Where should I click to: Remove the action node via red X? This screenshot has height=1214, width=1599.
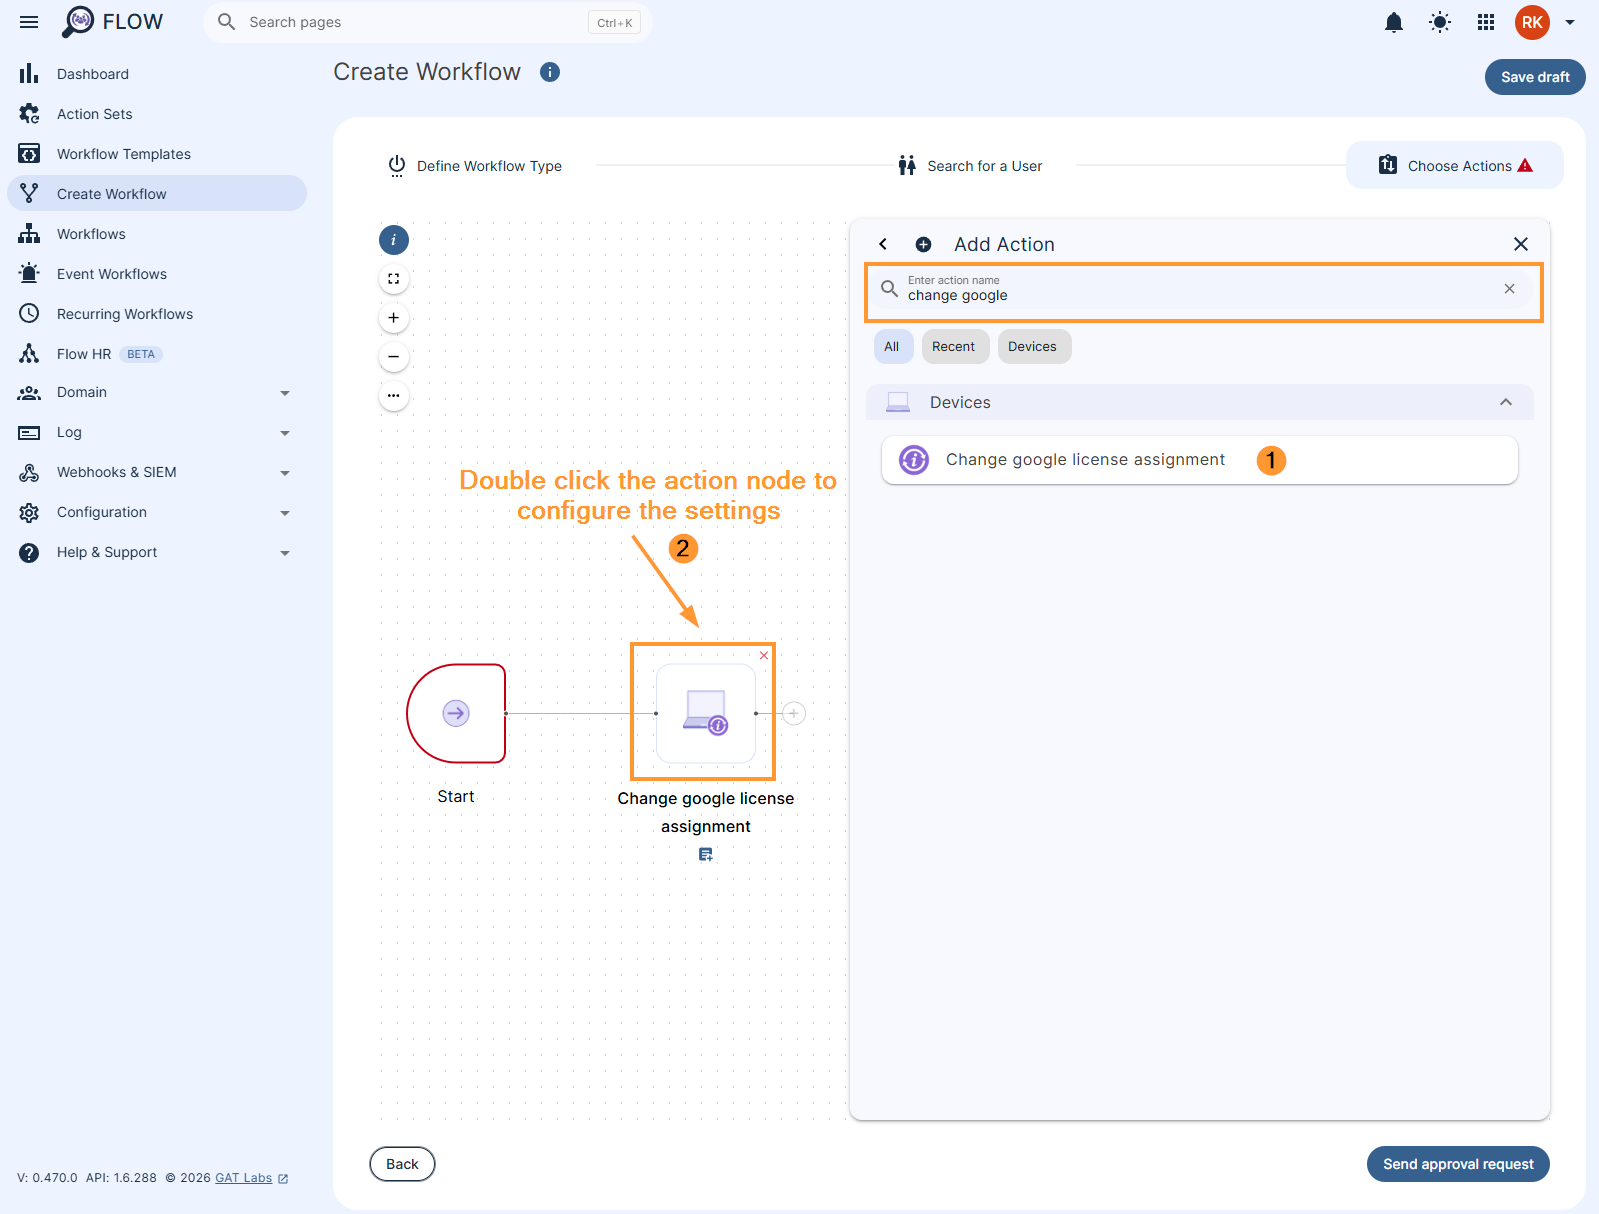[764, 656]
